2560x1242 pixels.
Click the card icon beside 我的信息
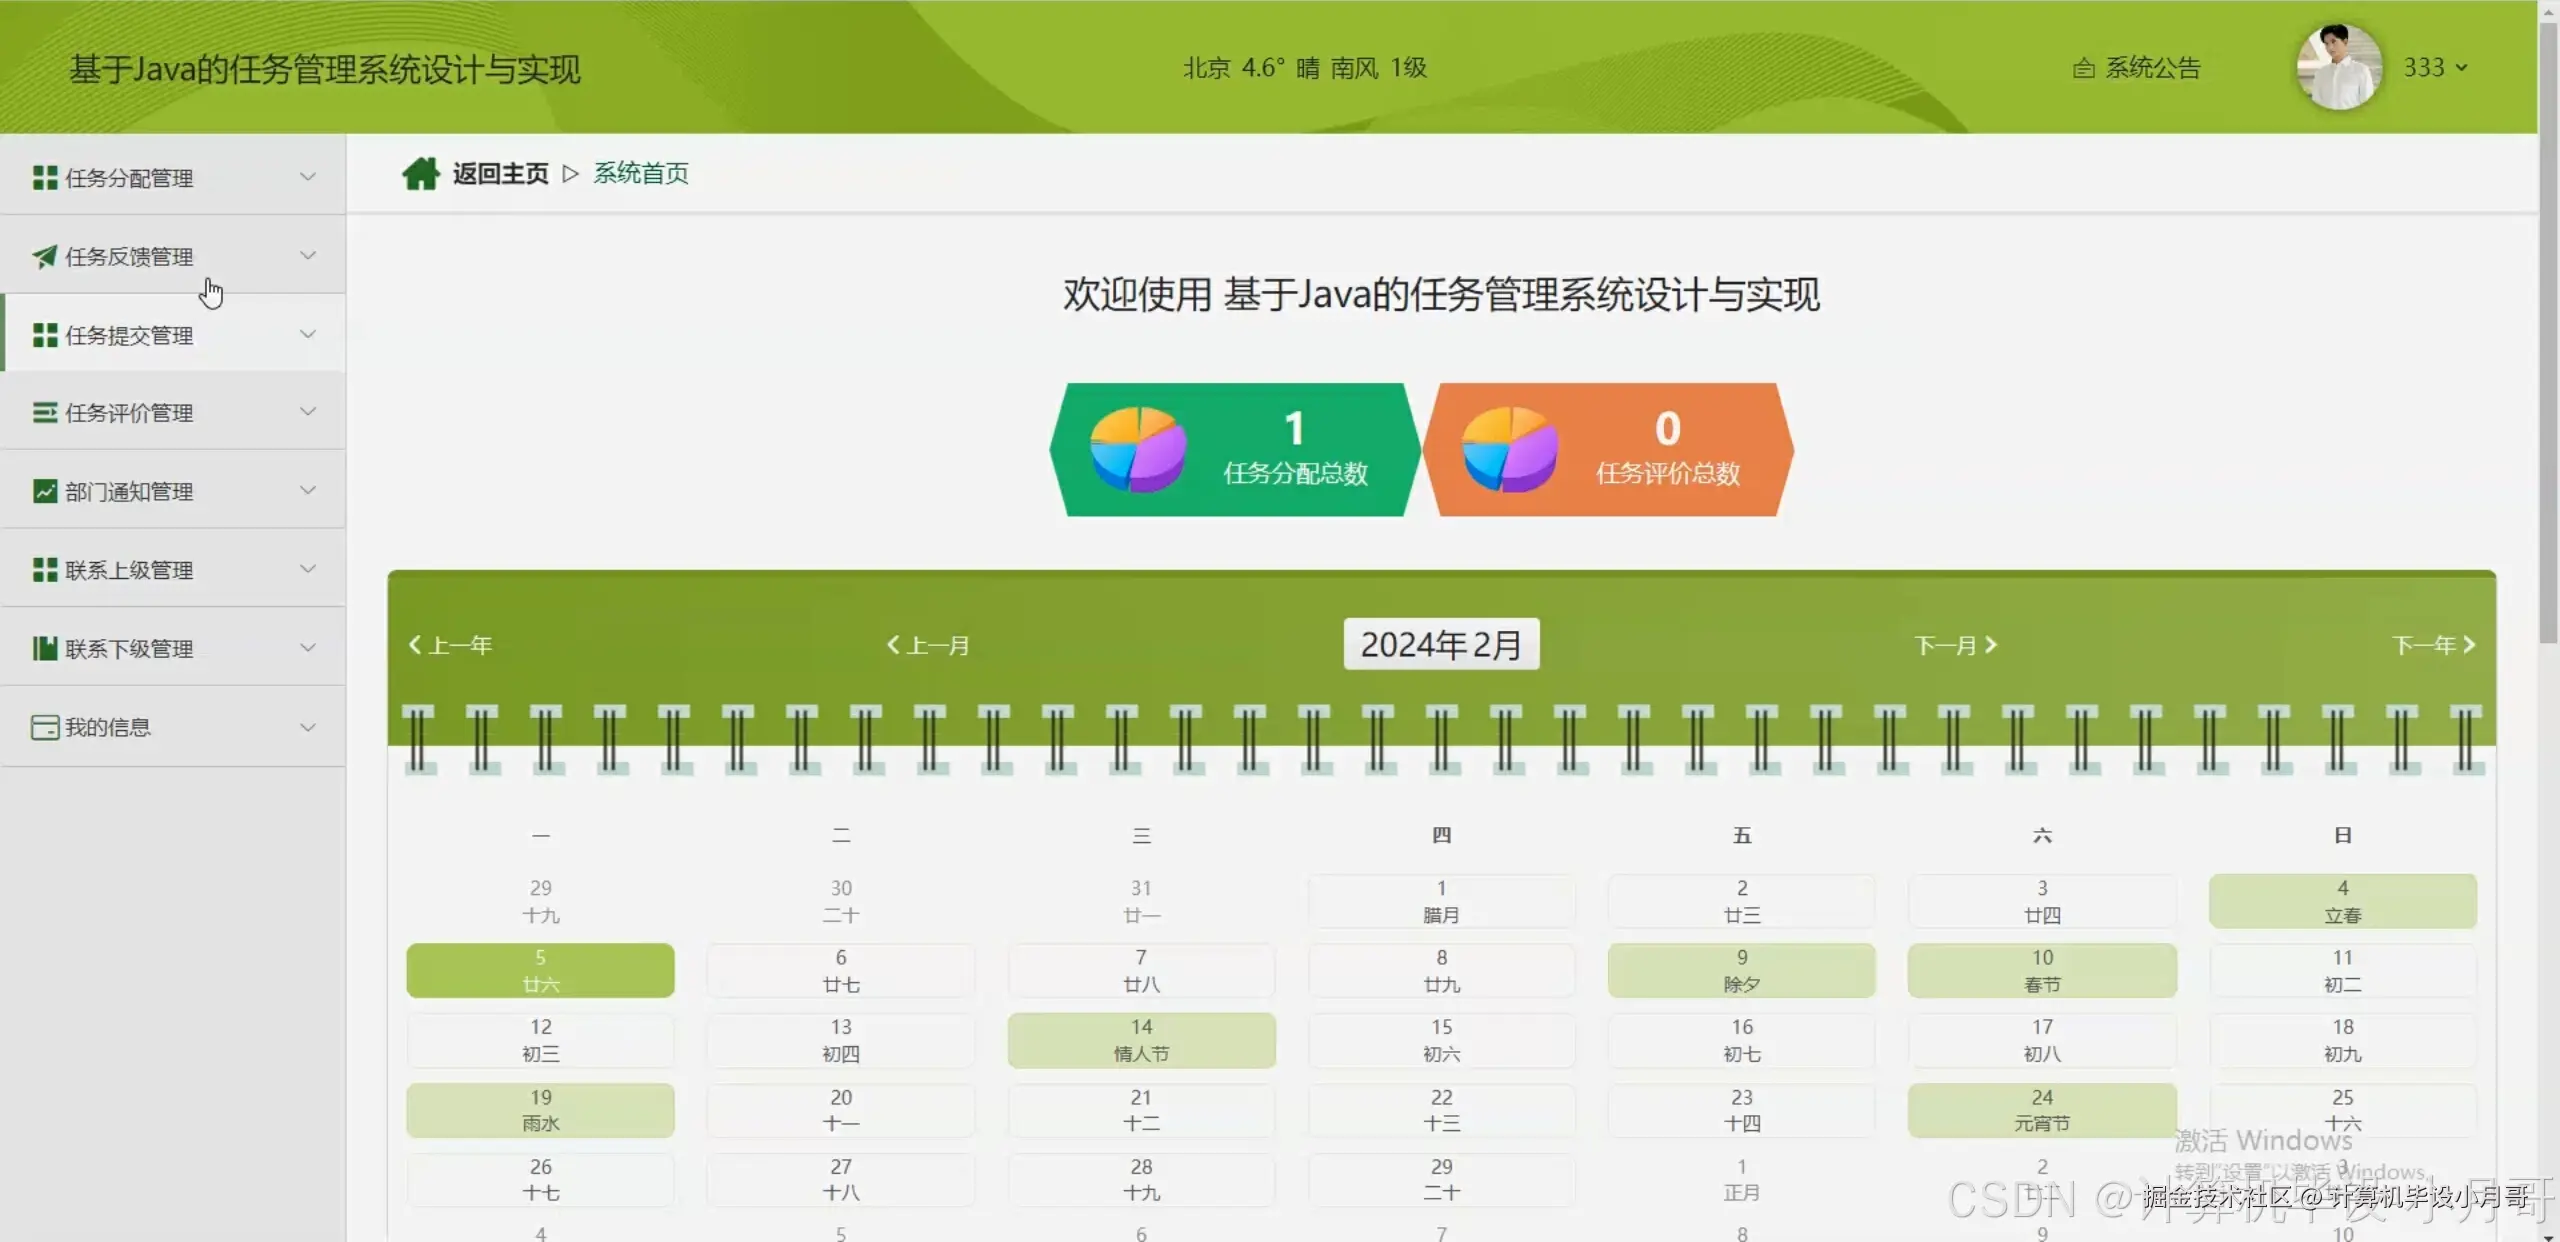tap(44, 727)
